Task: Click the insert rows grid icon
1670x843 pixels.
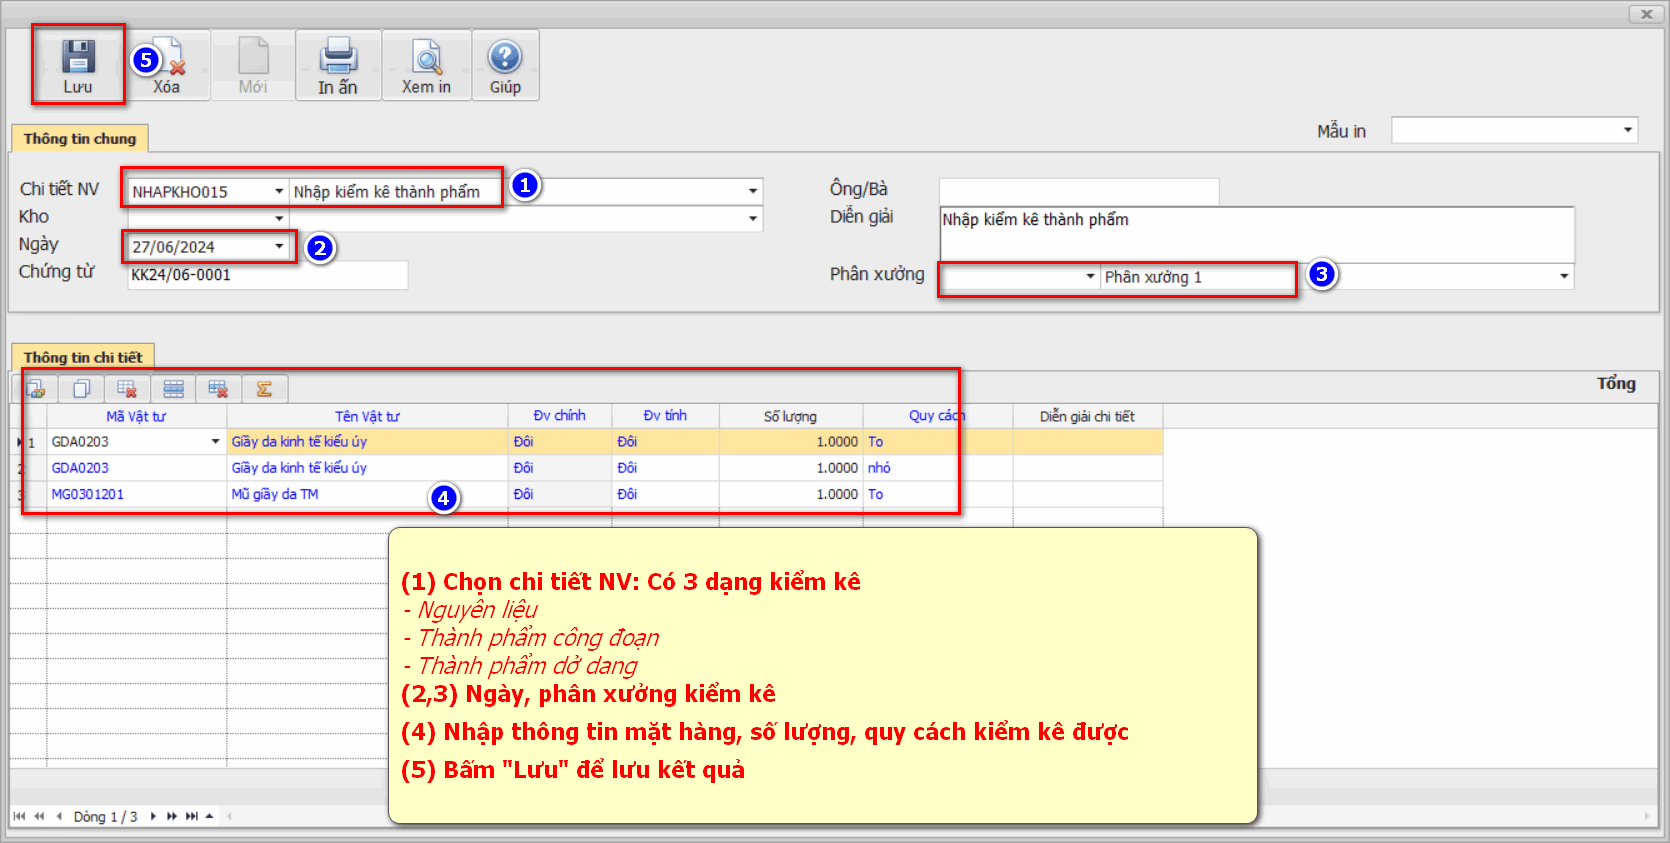Action: pos(173,389)
